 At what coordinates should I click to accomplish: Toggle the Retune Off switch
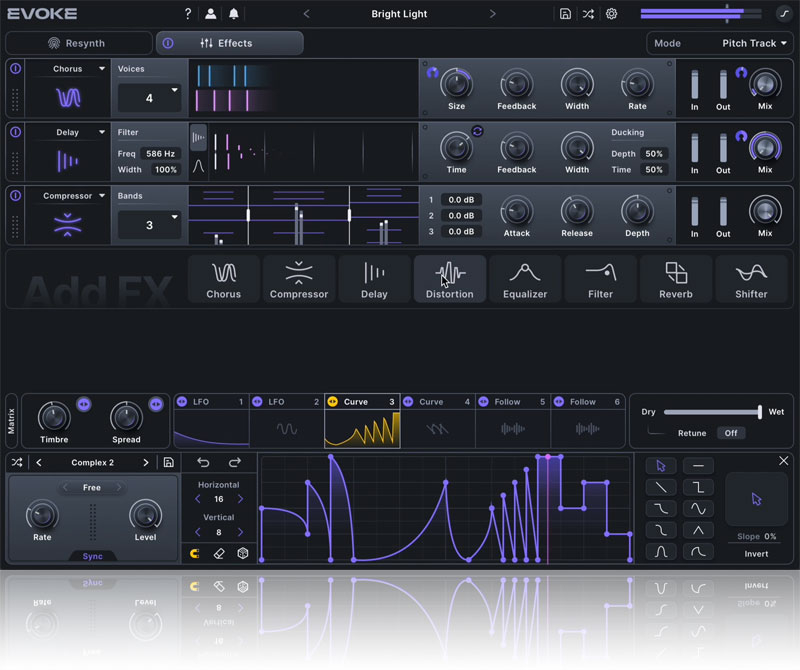pos(731,433)
